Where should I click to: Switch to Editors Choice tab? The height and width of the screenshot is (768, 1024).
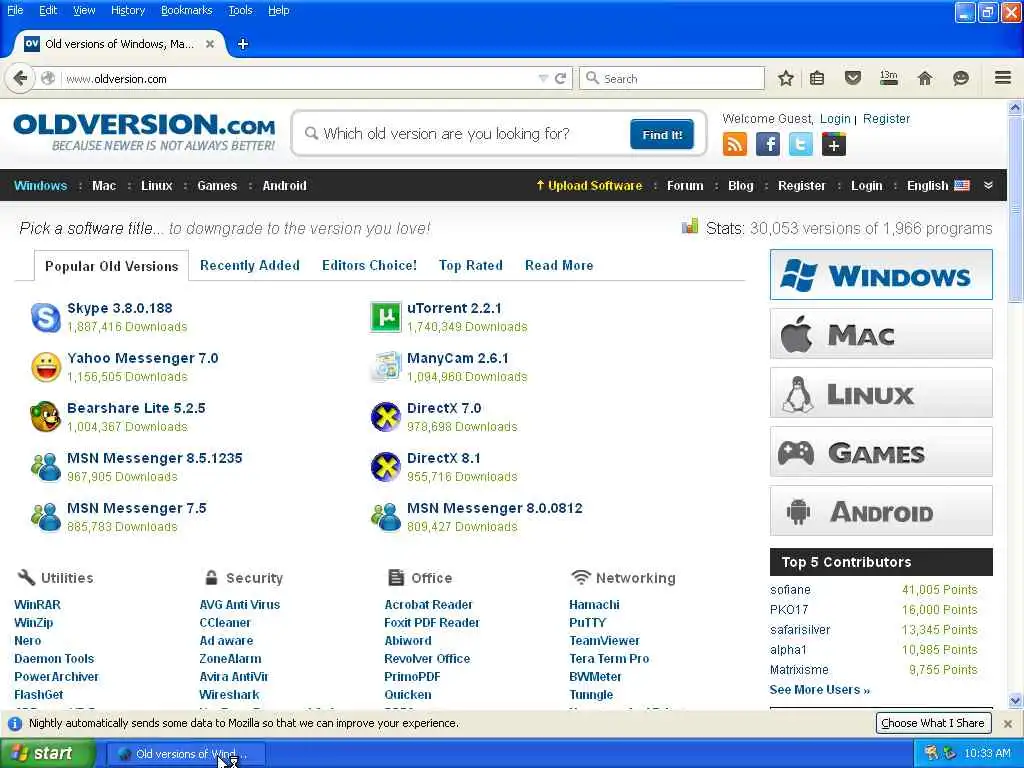(369, 265)
